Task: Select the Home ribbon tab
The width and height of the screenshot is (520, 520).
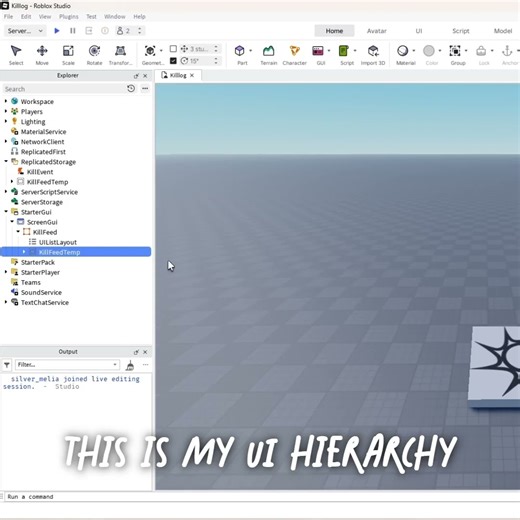Action: point(334,31)
